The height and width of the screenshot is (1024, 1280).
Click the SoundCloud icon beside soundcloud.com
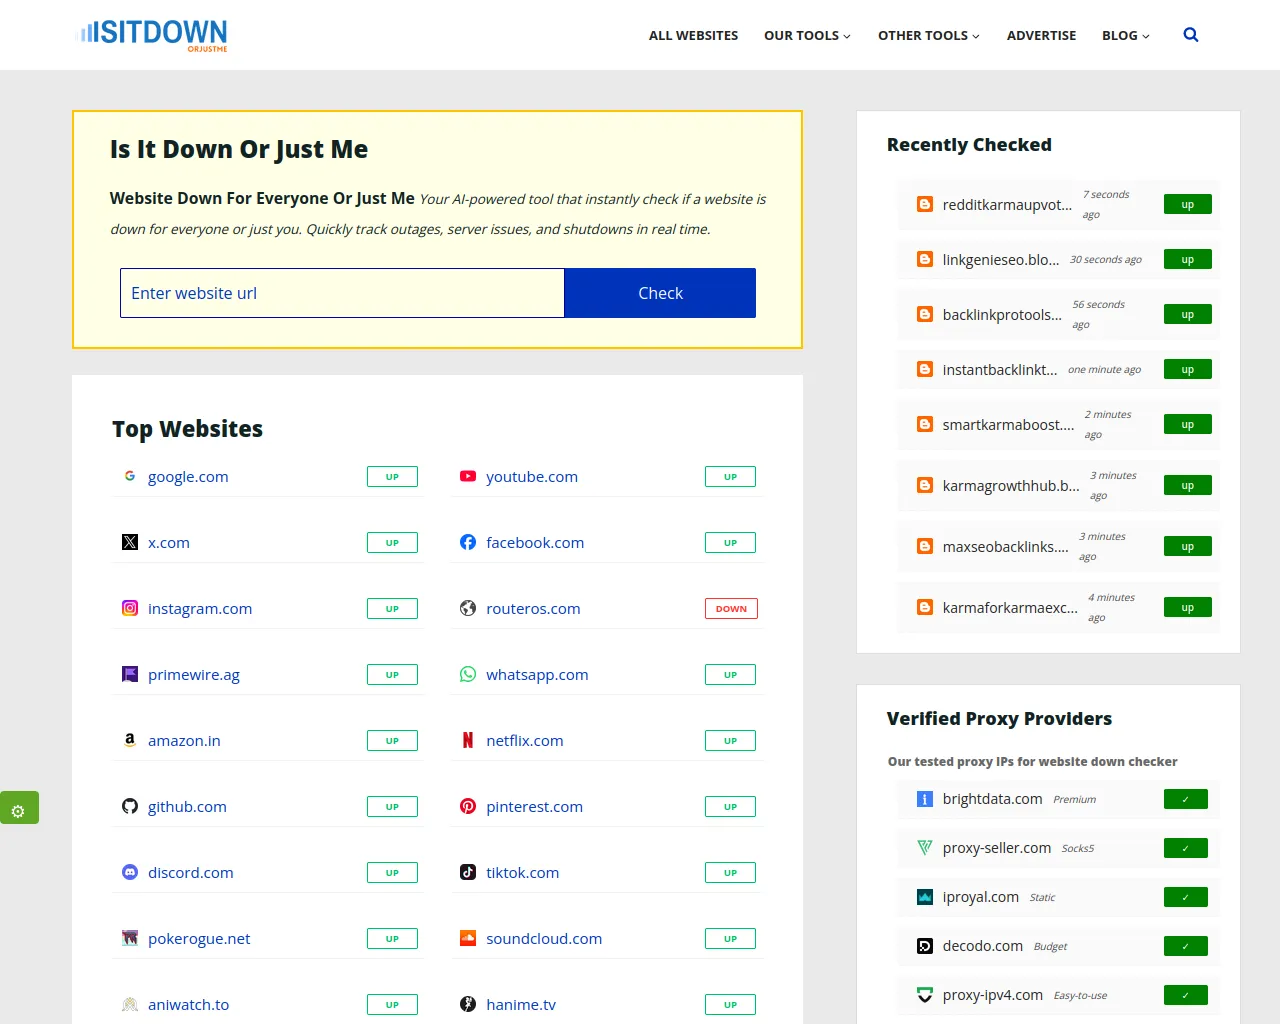468,938
